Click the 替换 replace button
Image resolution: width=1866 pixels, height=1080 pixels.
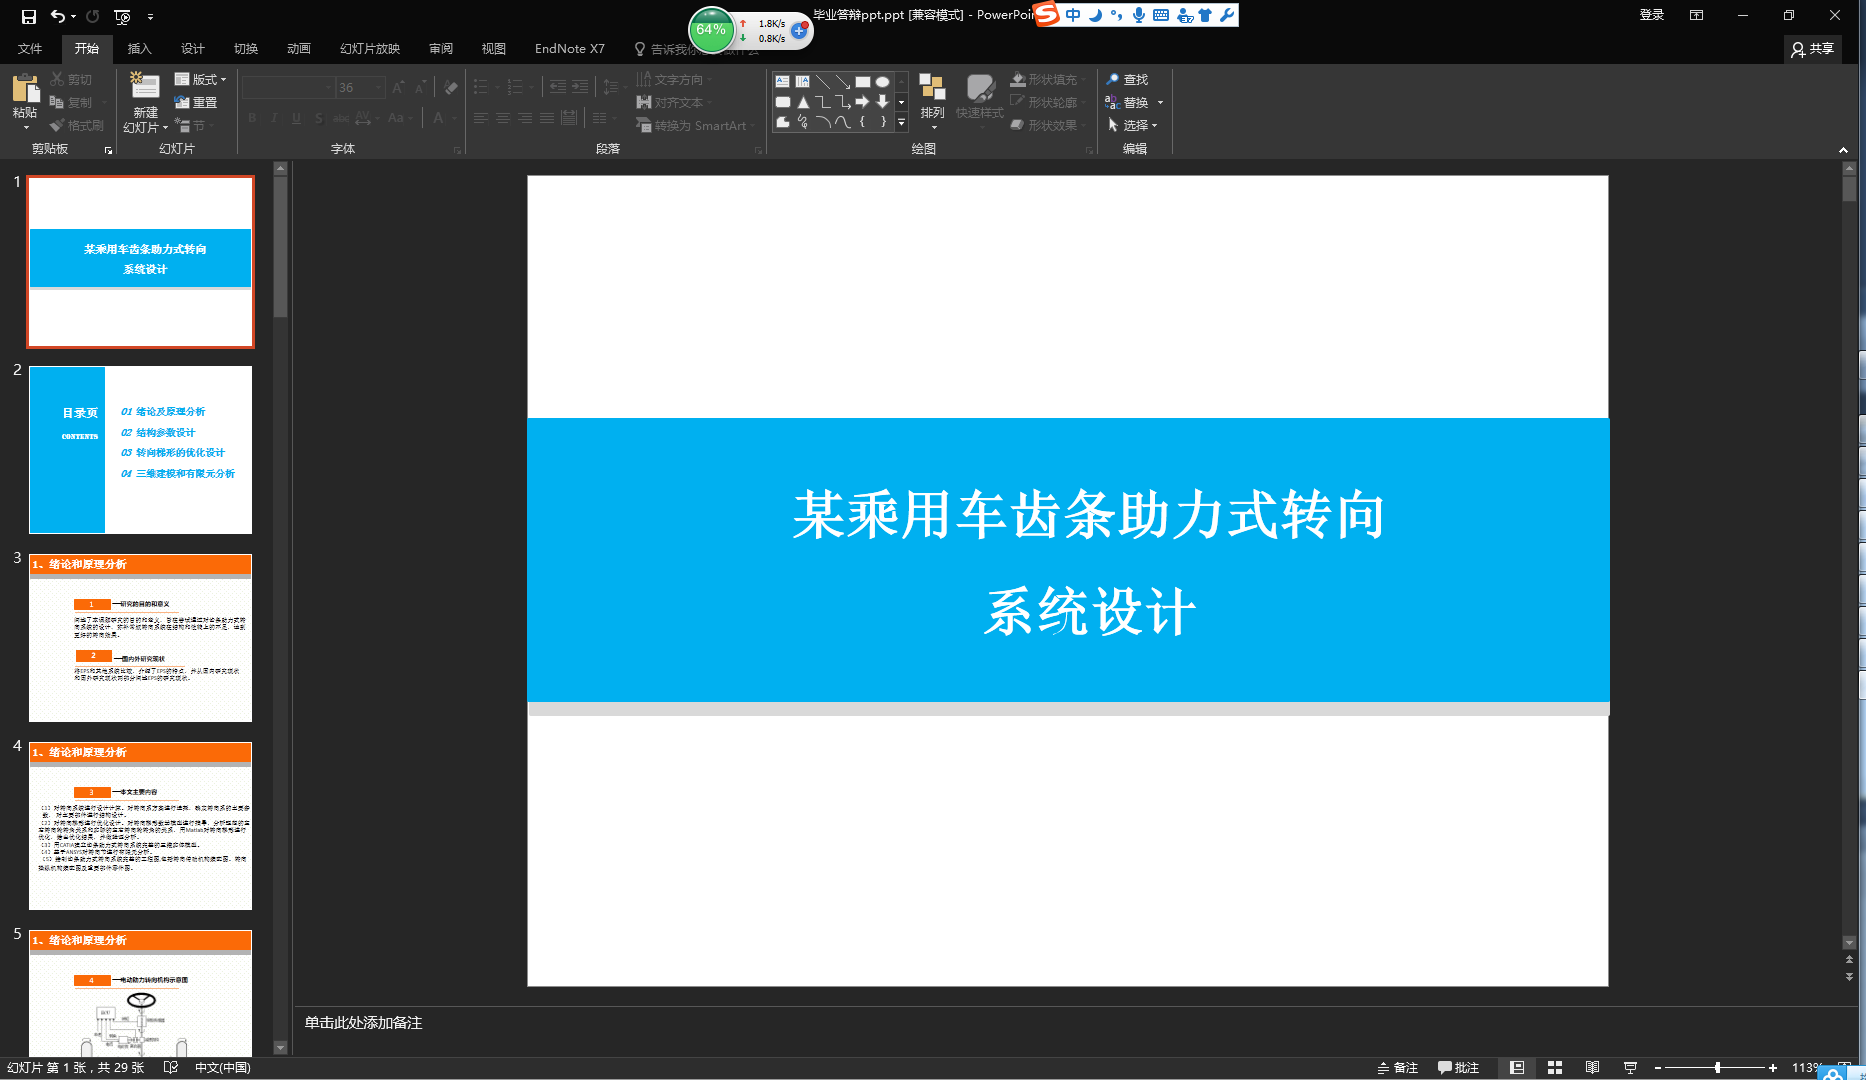point(1128,102)
